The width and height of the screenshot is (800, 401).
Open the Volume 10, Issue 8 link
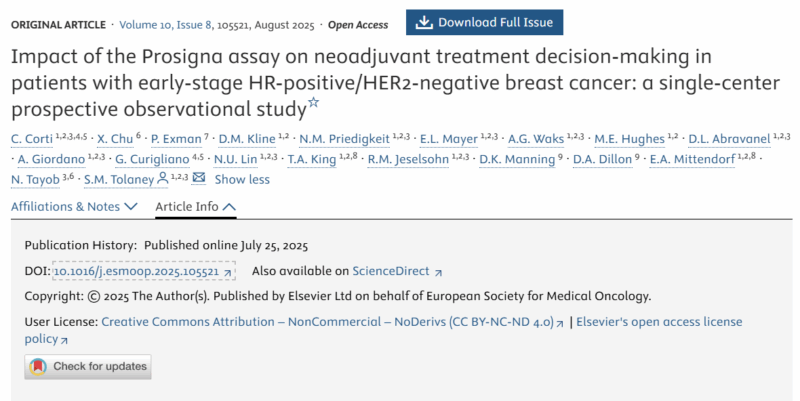[x=165, y=25]
